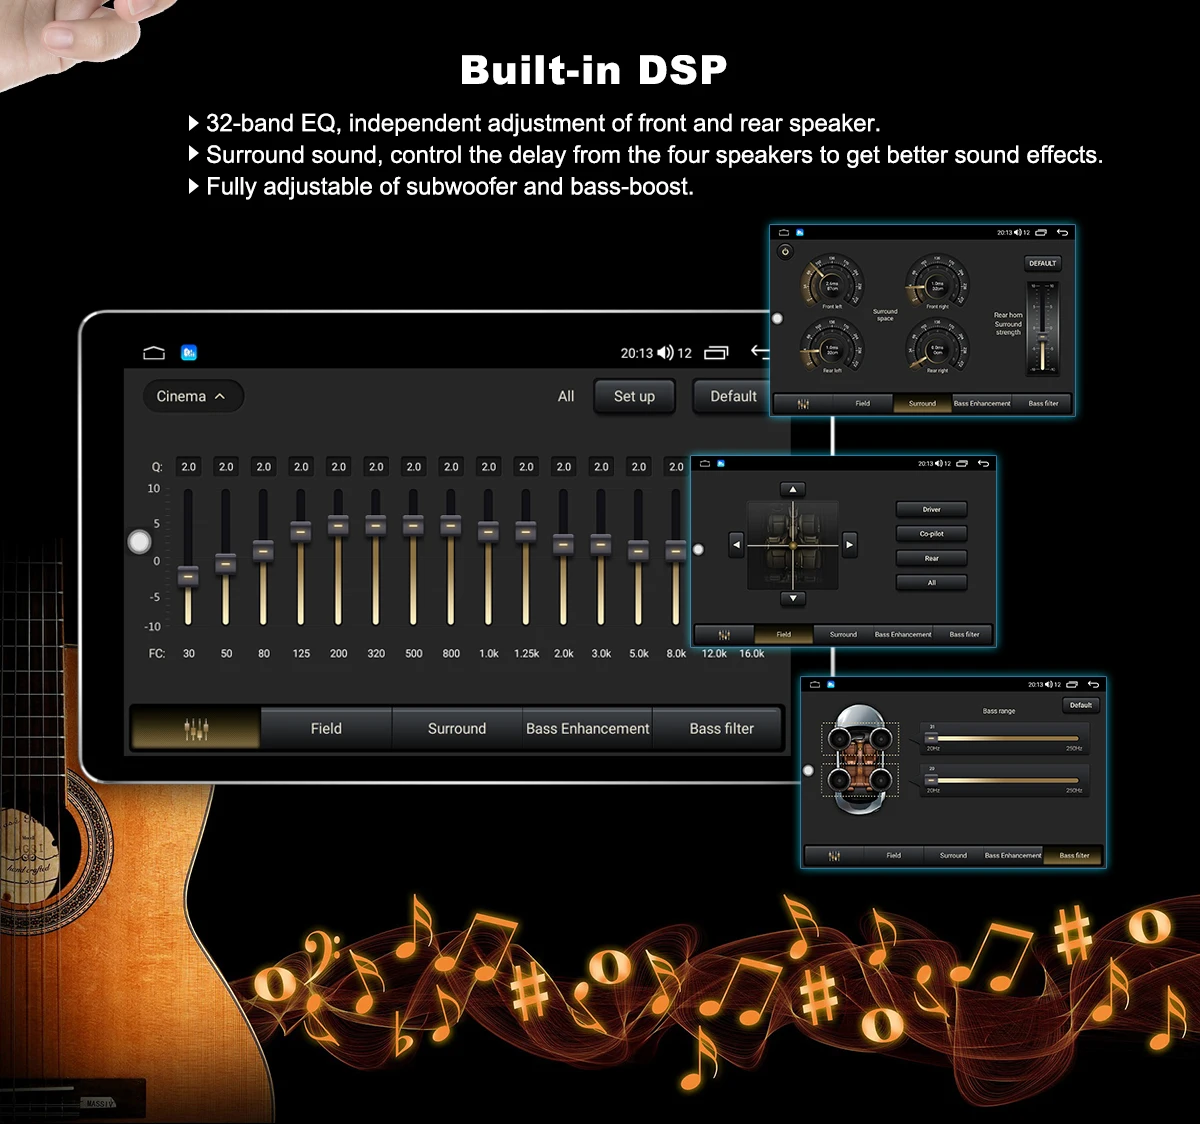This screenshot has width=1200, height=1124.
Task: Select Surround tab in the Field screen
Action: click(x=843, y=634)
